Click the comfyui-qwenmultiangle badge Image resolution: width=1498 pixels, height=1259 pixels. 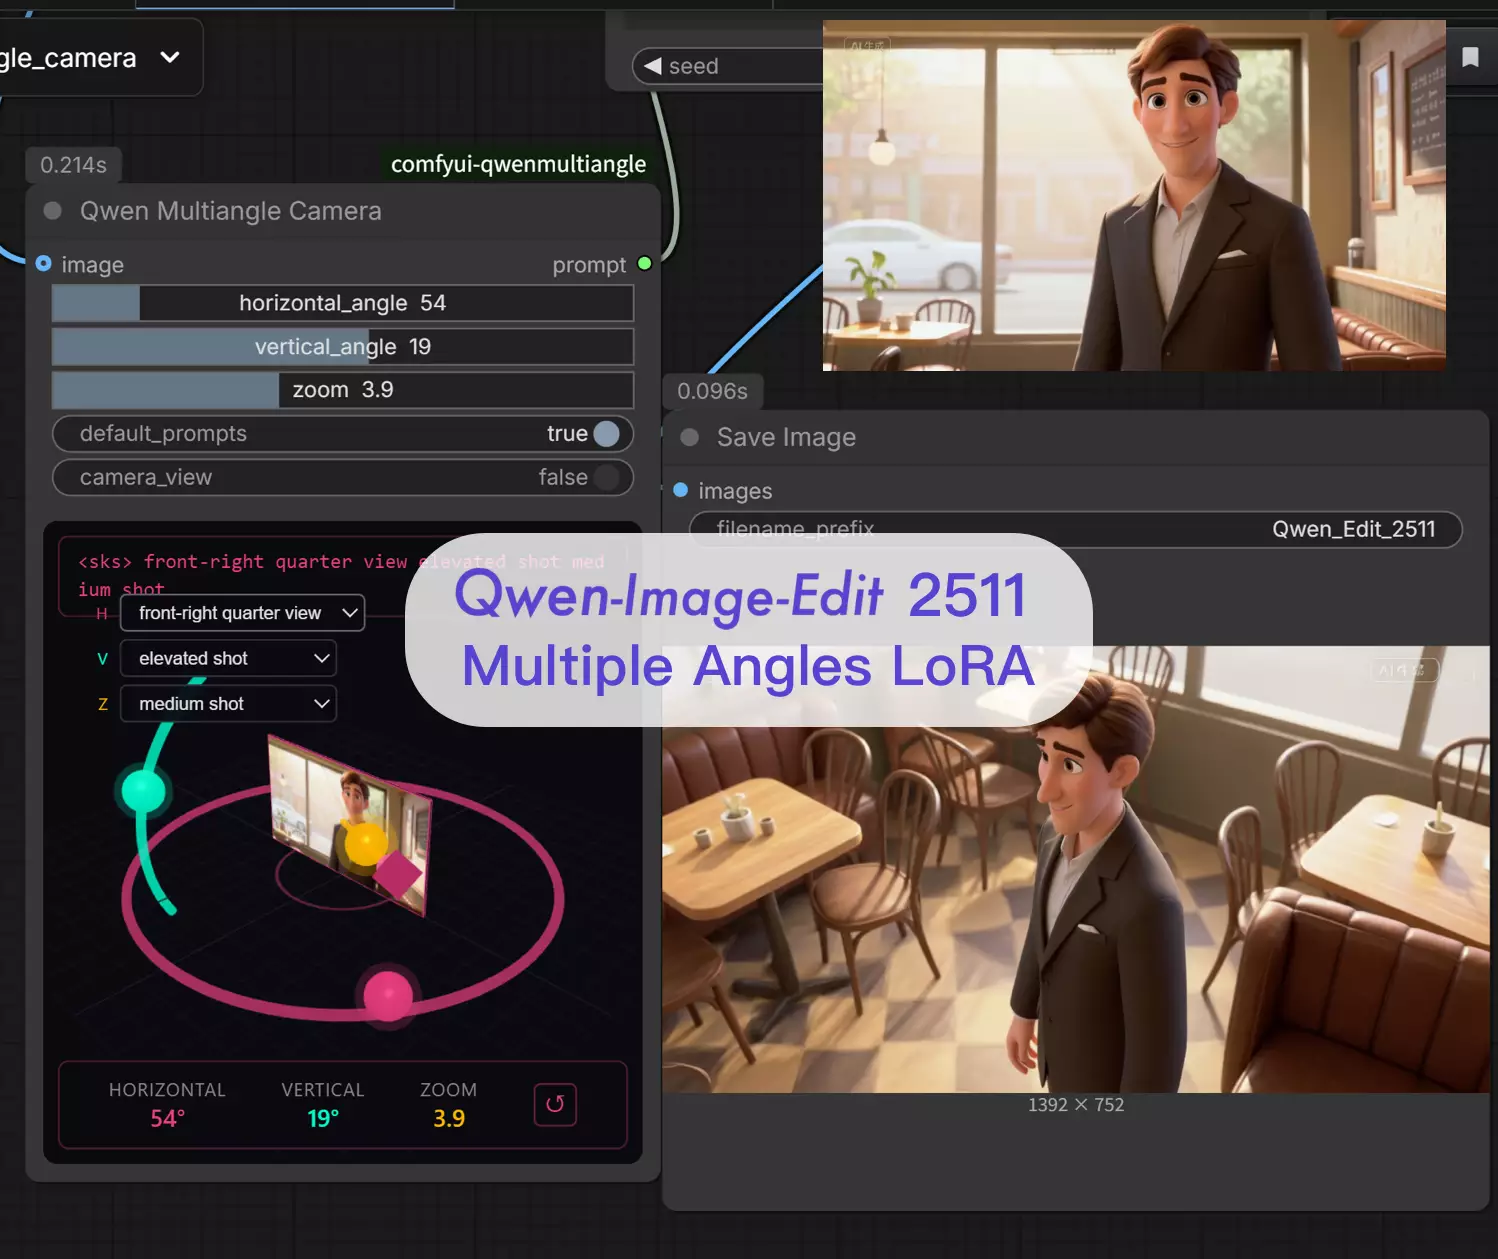518,164
